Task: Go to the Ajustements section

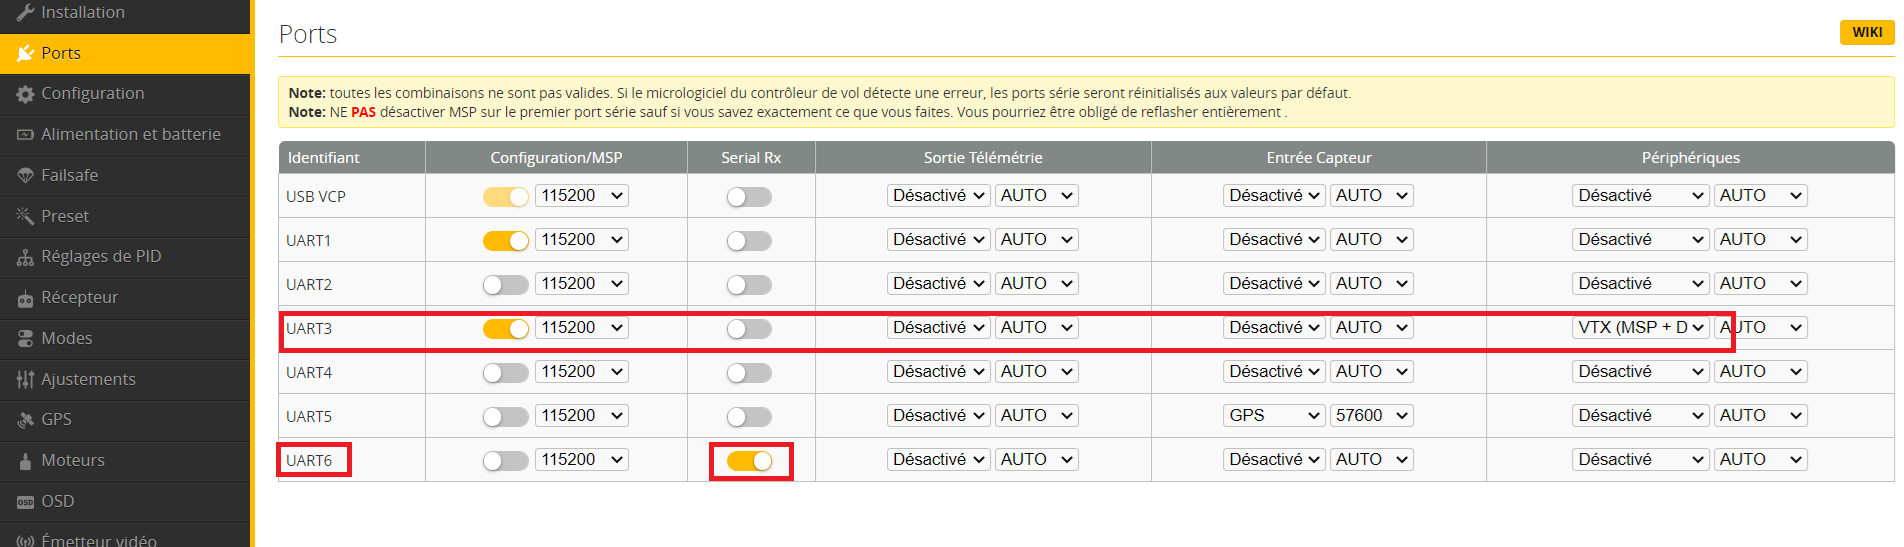Action: [88, 380]
